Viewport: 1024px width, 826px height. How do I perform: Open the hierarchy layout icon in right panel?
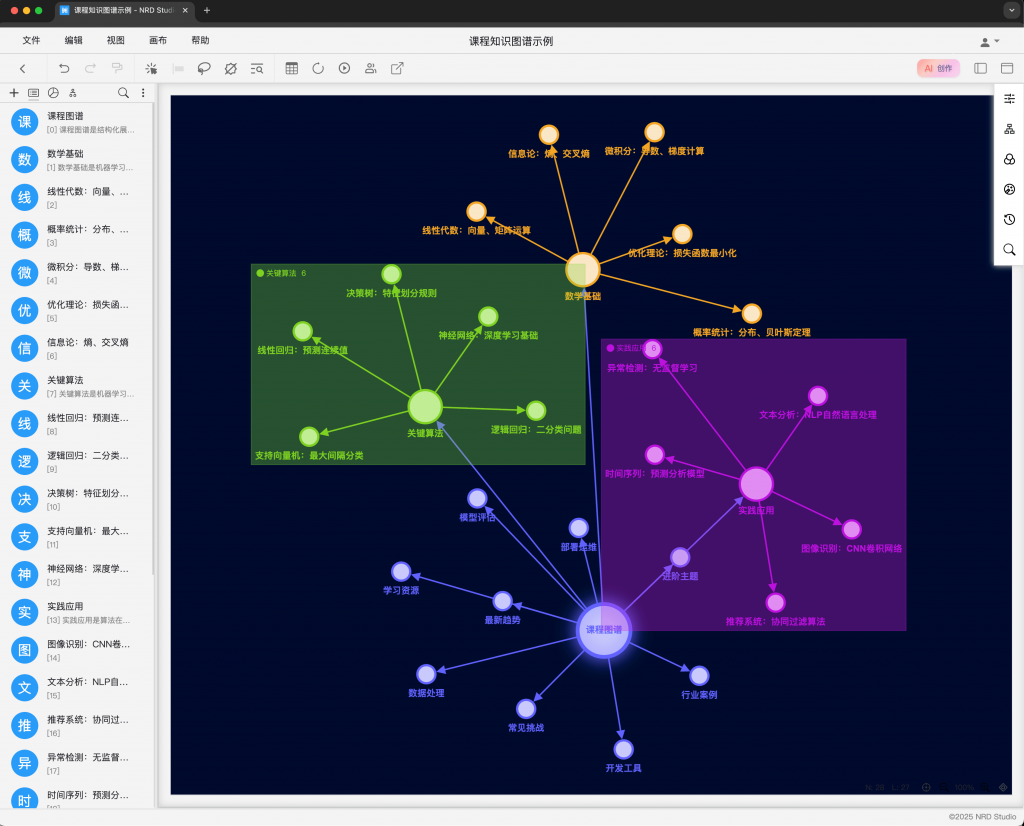pyautogui.click(x=1009, y=129)
